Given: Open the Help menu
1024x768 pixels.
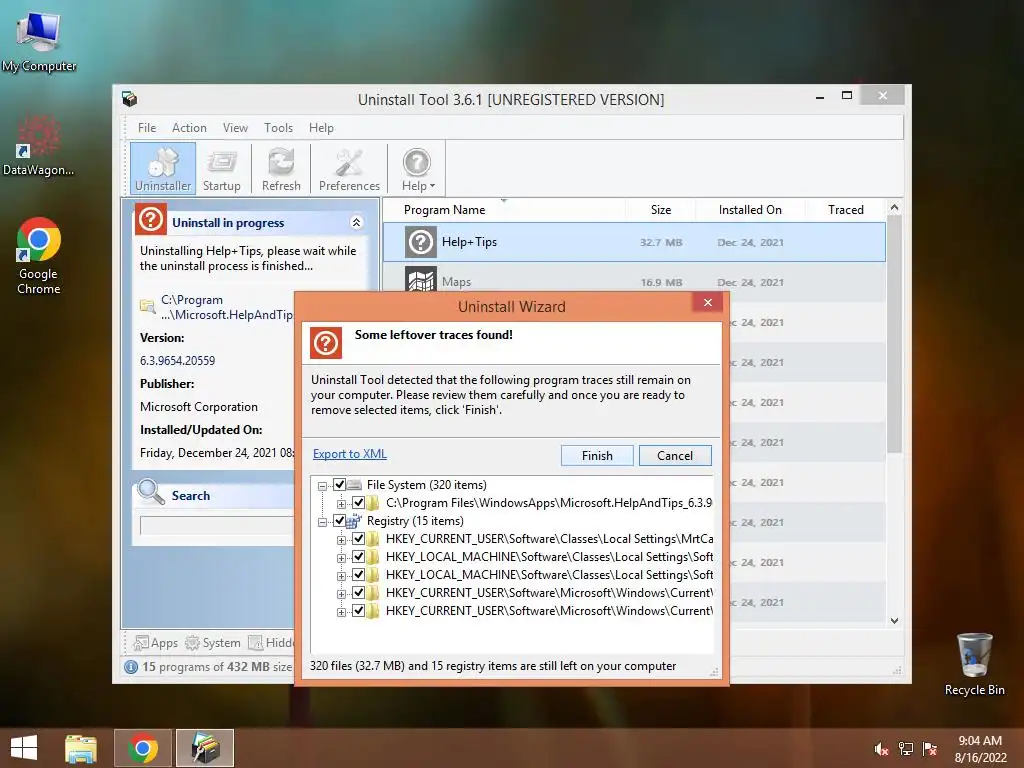Looking at the screenshot, I should coord(321,127).
